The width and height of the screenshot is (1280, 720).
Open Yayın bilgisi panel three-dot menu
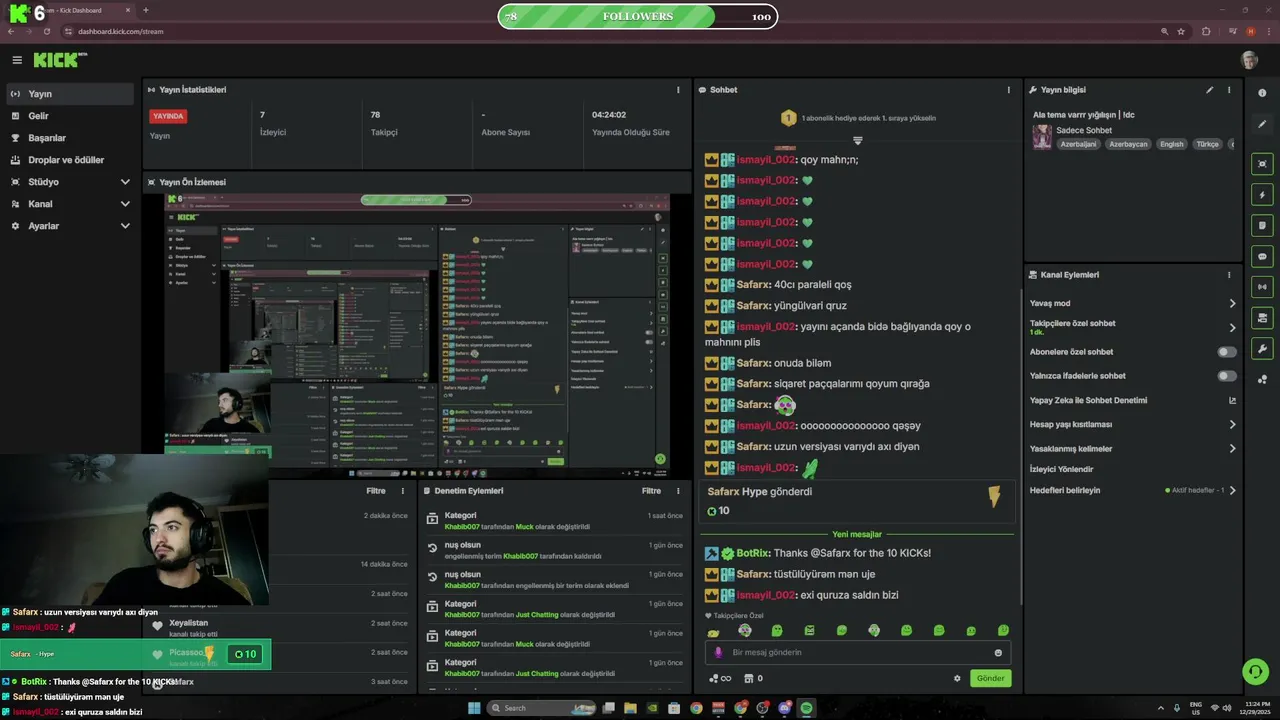[1229, 90]
